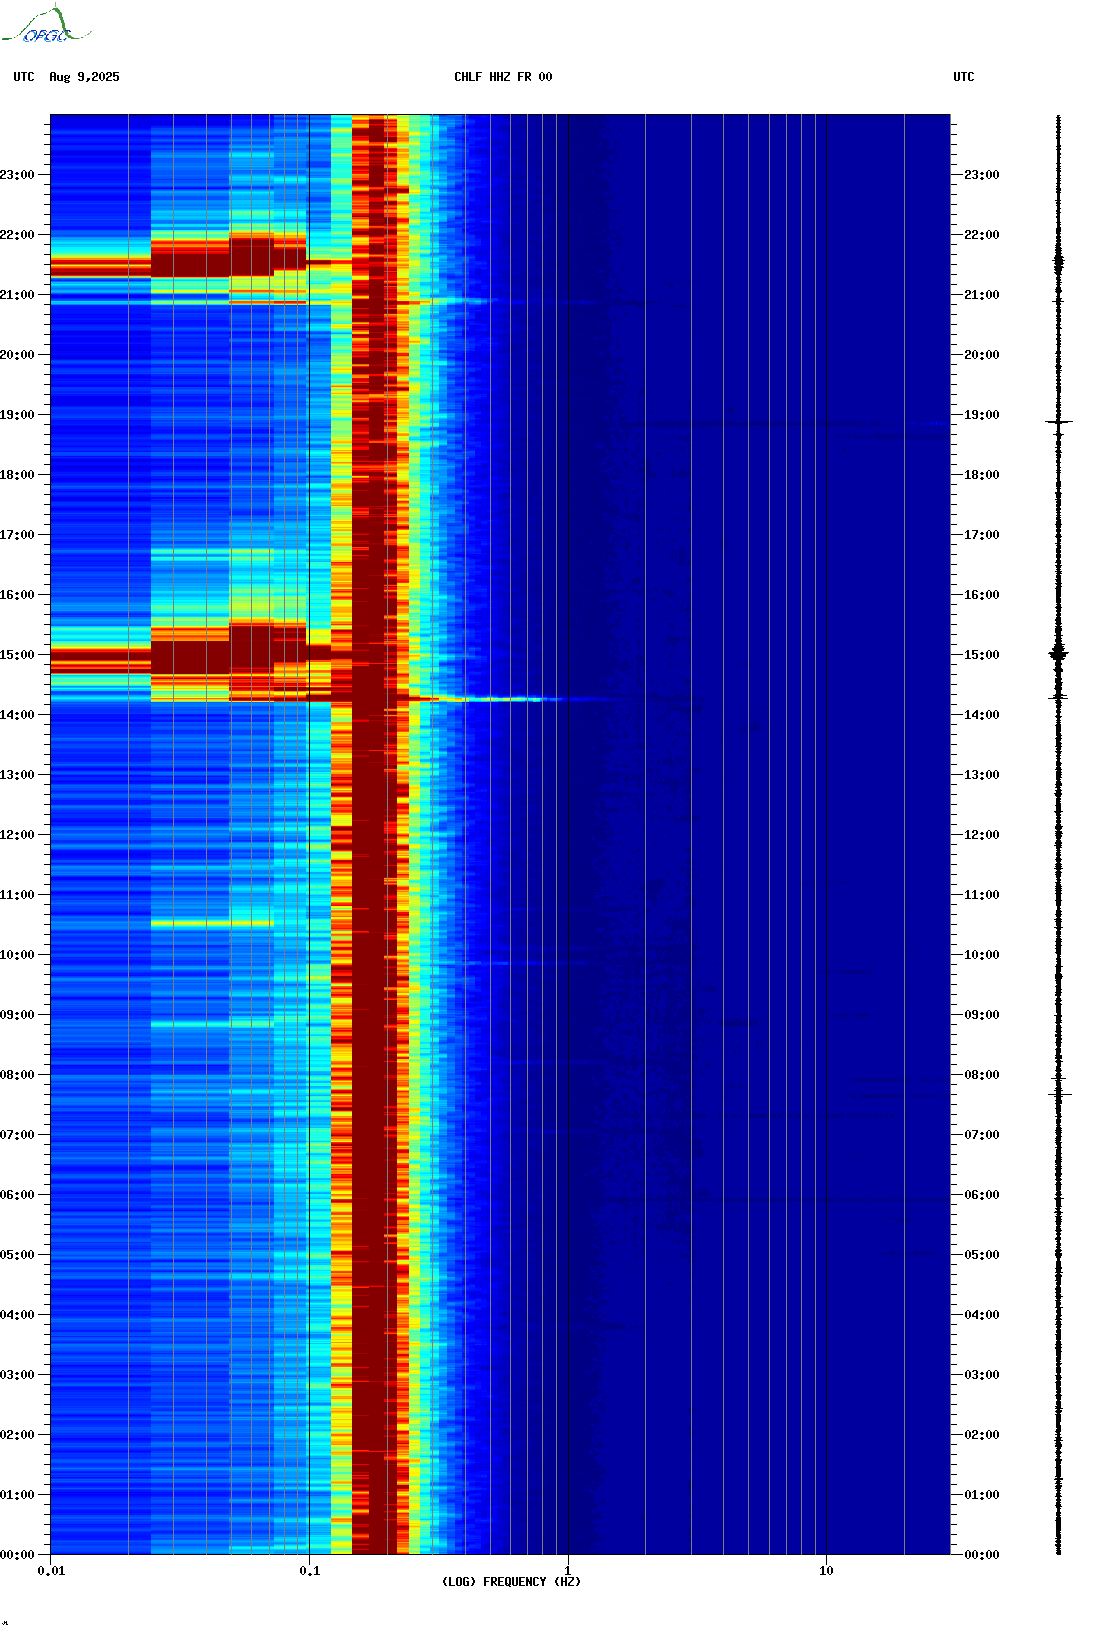
Task: Click 01:00 on the left time axis
Action: pos(17,1495)
